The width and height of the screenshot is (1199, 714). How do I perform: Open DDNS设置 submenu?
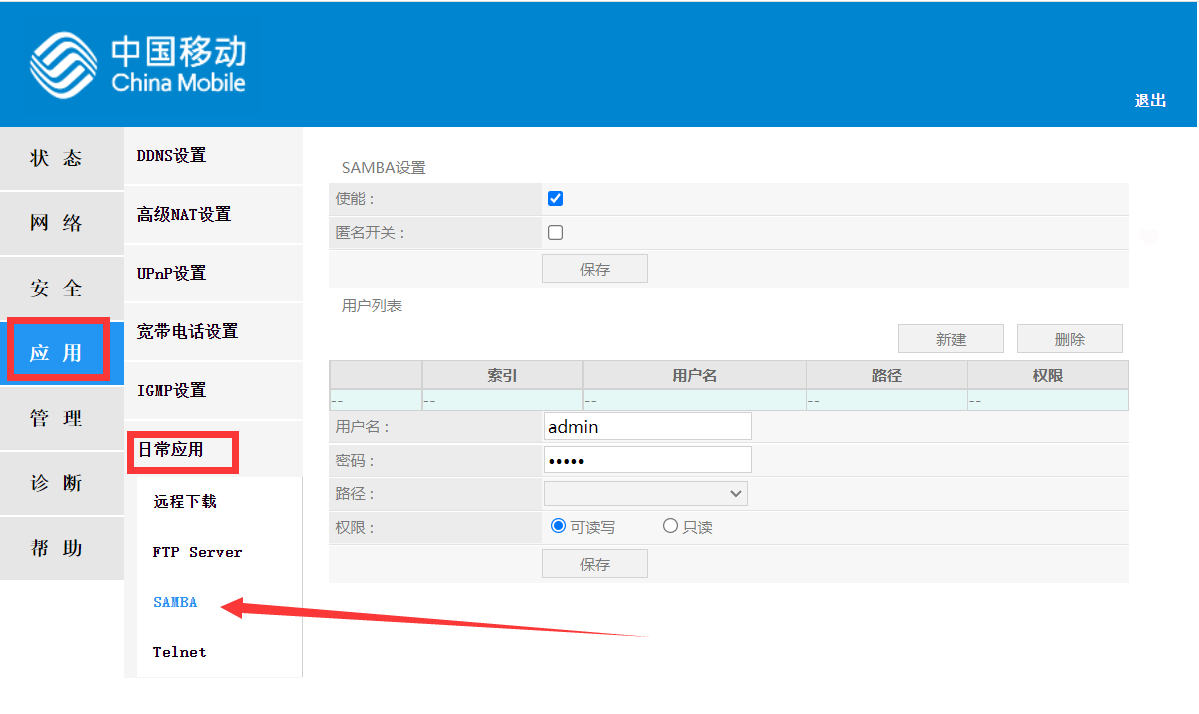(x=213, y=156)
